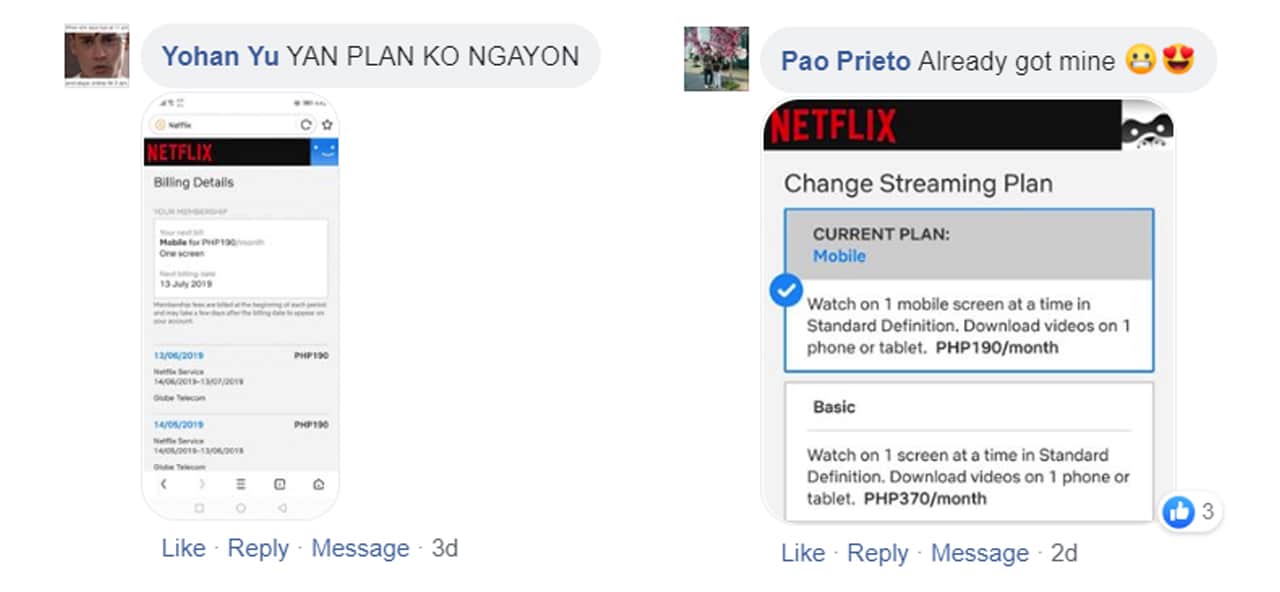The image size is (1280, 592).
Task: Click the Netflix logo in Pao Prieto's image
Action: point(833,126)
